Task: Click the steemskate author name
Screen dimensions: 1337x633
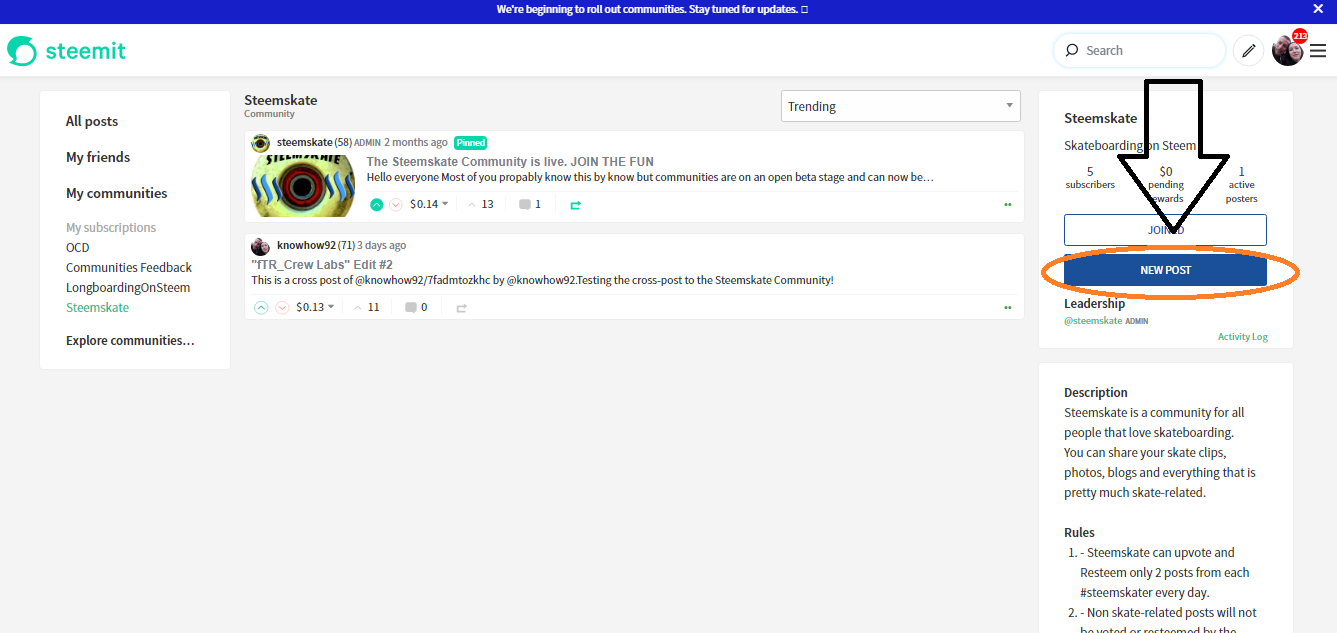Action: coord(304,143)
